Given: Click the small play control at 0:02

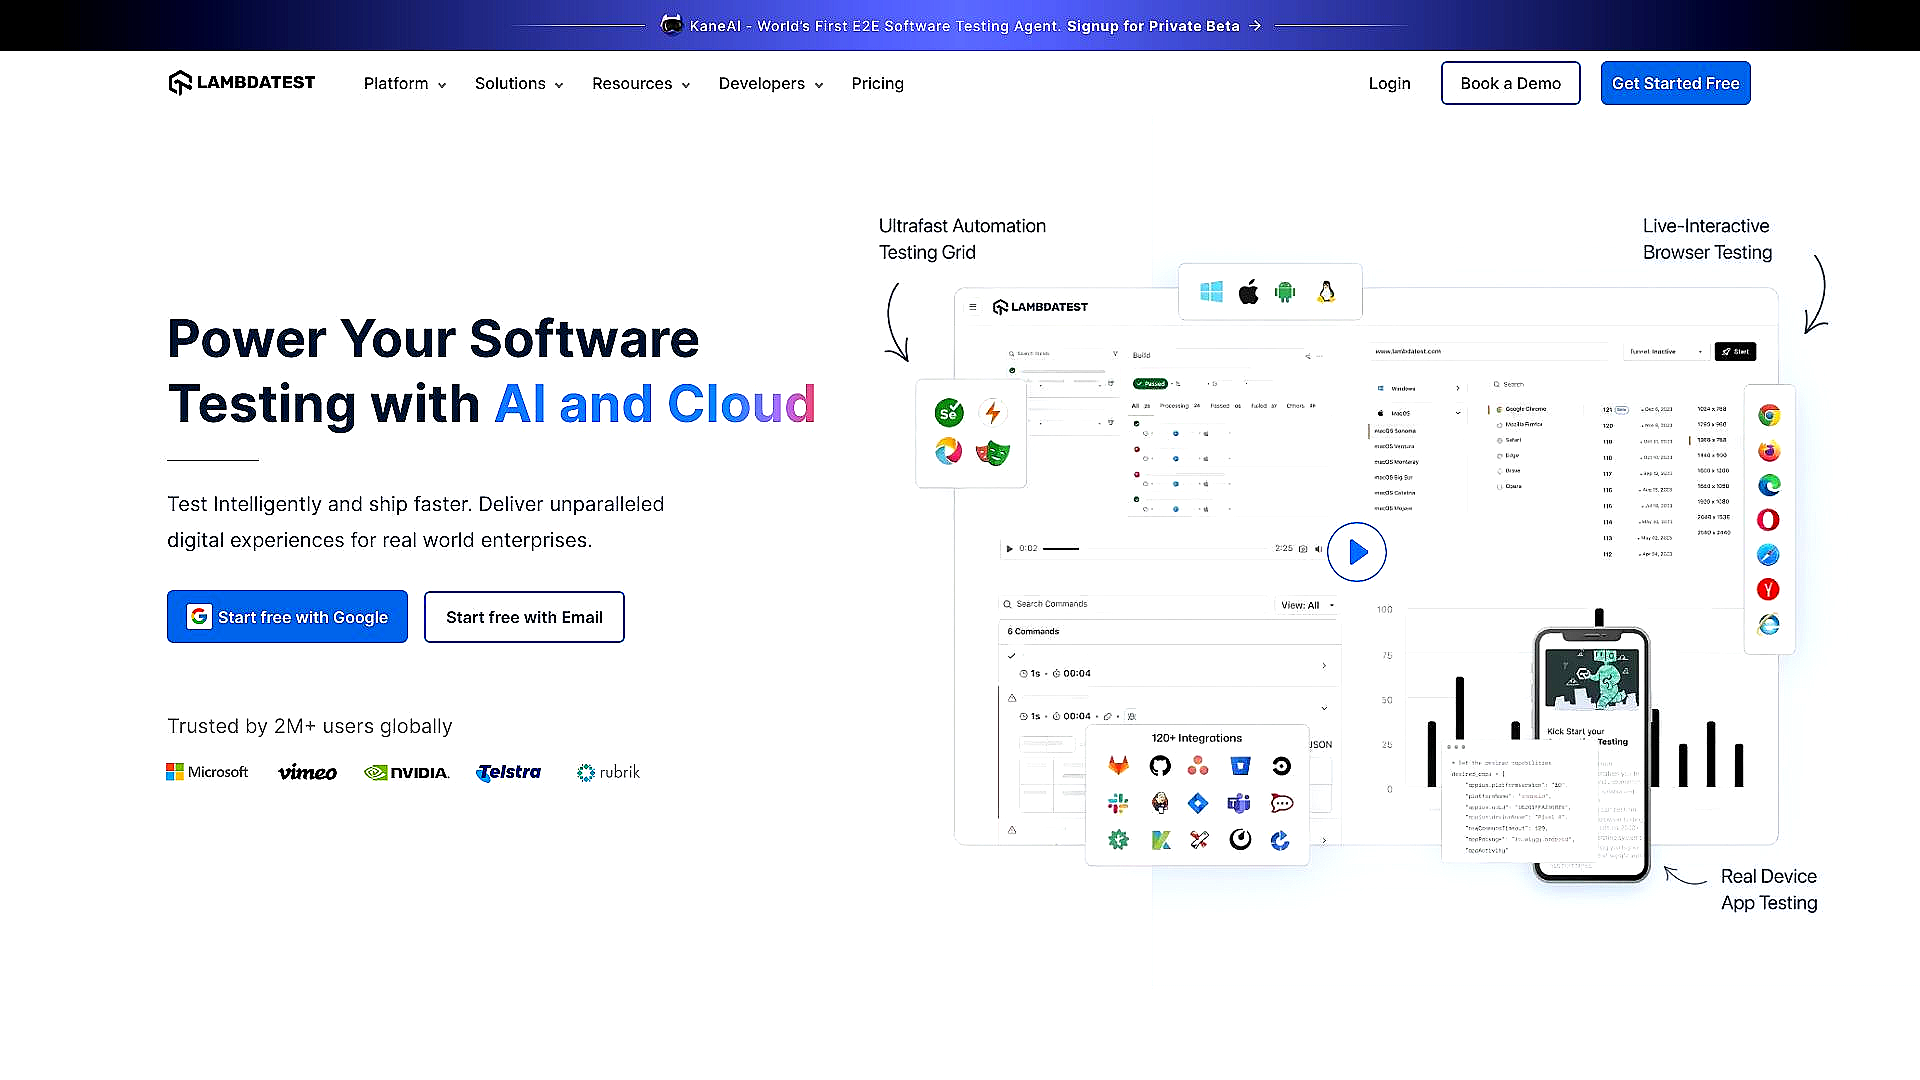Looking at the screenshot, I should coord(1009,549).
